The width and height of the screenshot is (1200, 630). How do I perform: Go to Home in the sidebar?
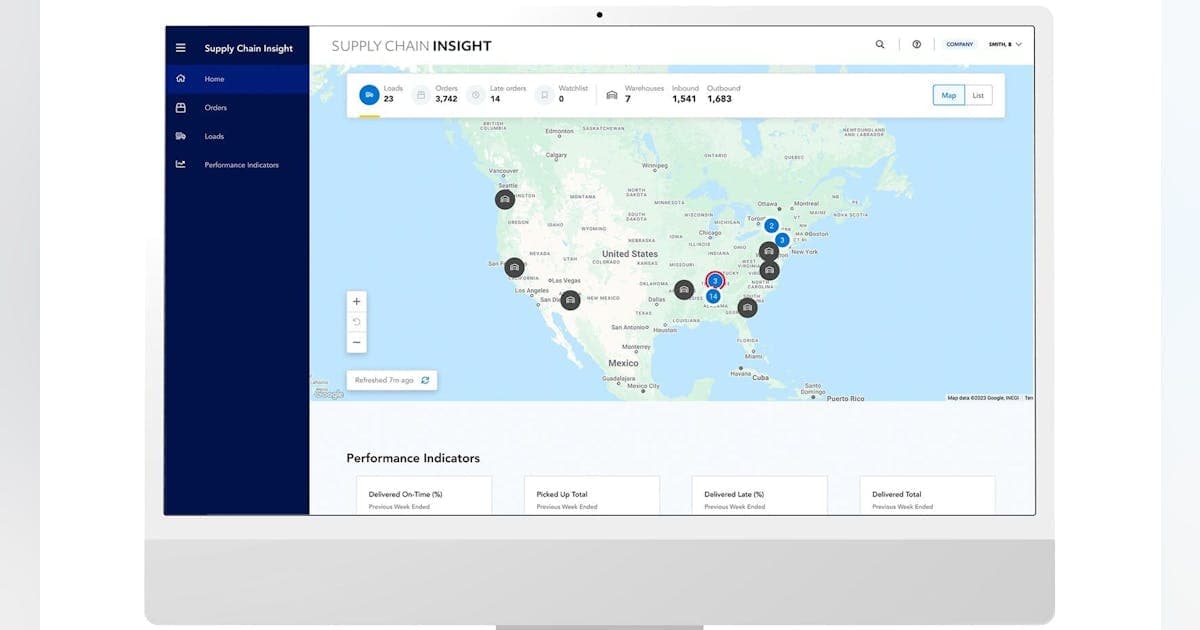coord(237,79)
